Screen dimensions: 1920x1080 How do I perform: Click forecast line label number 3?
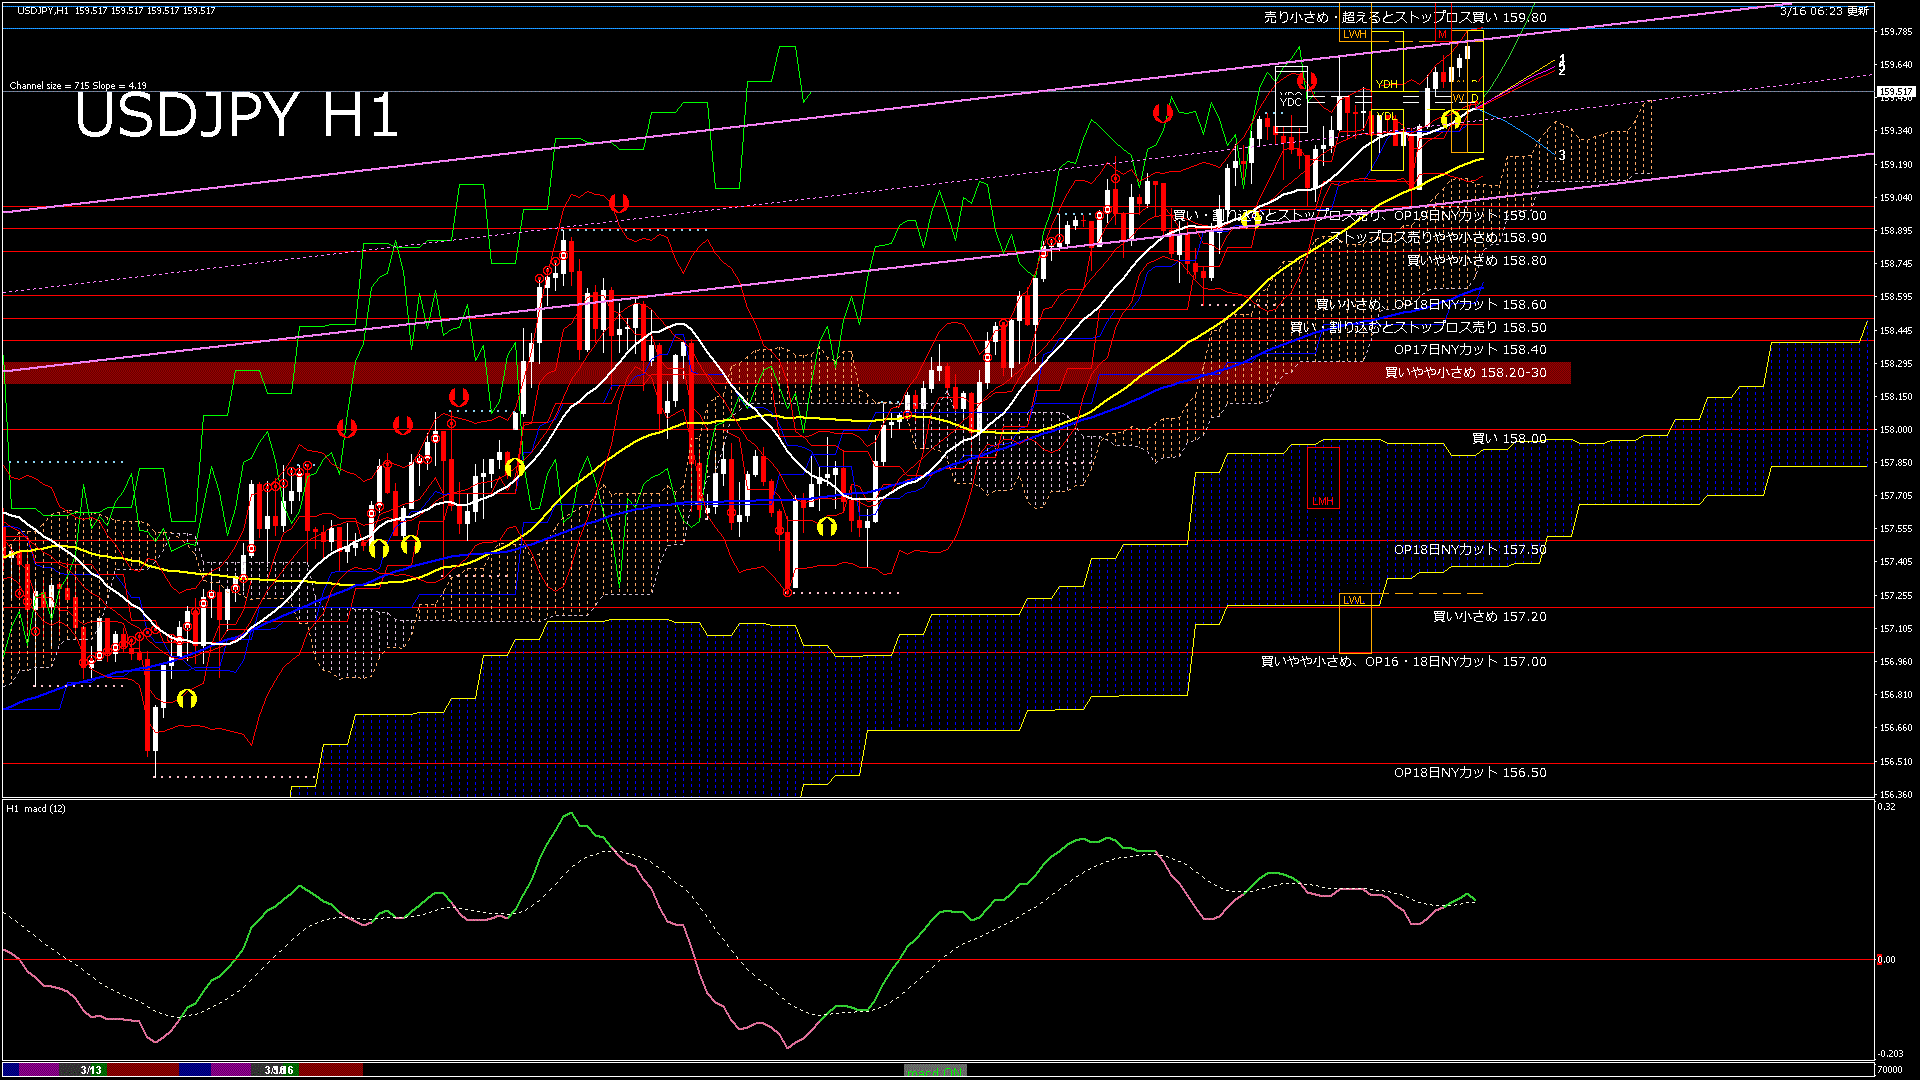click(1562, 156)
